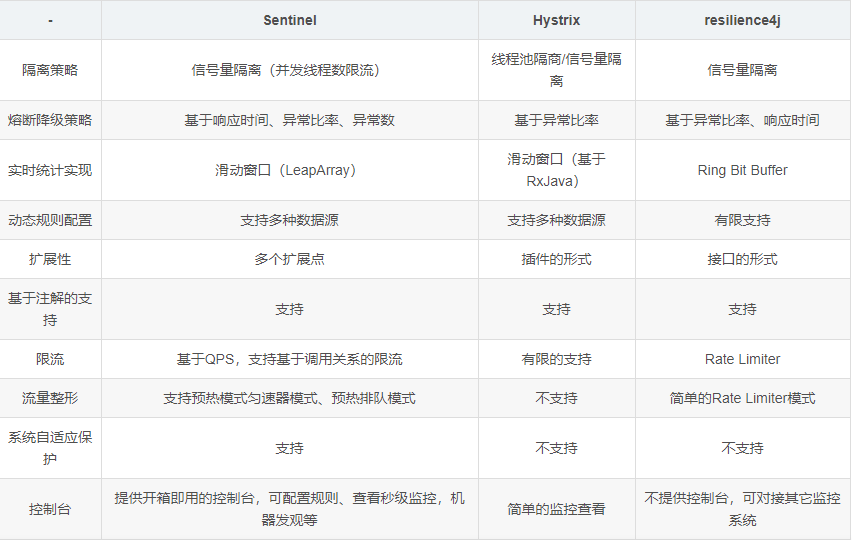Viewport: 852px width, 540px height.
Task: Select the Rate Limiter cell in the 限流 row
Action: coord(742,359)
